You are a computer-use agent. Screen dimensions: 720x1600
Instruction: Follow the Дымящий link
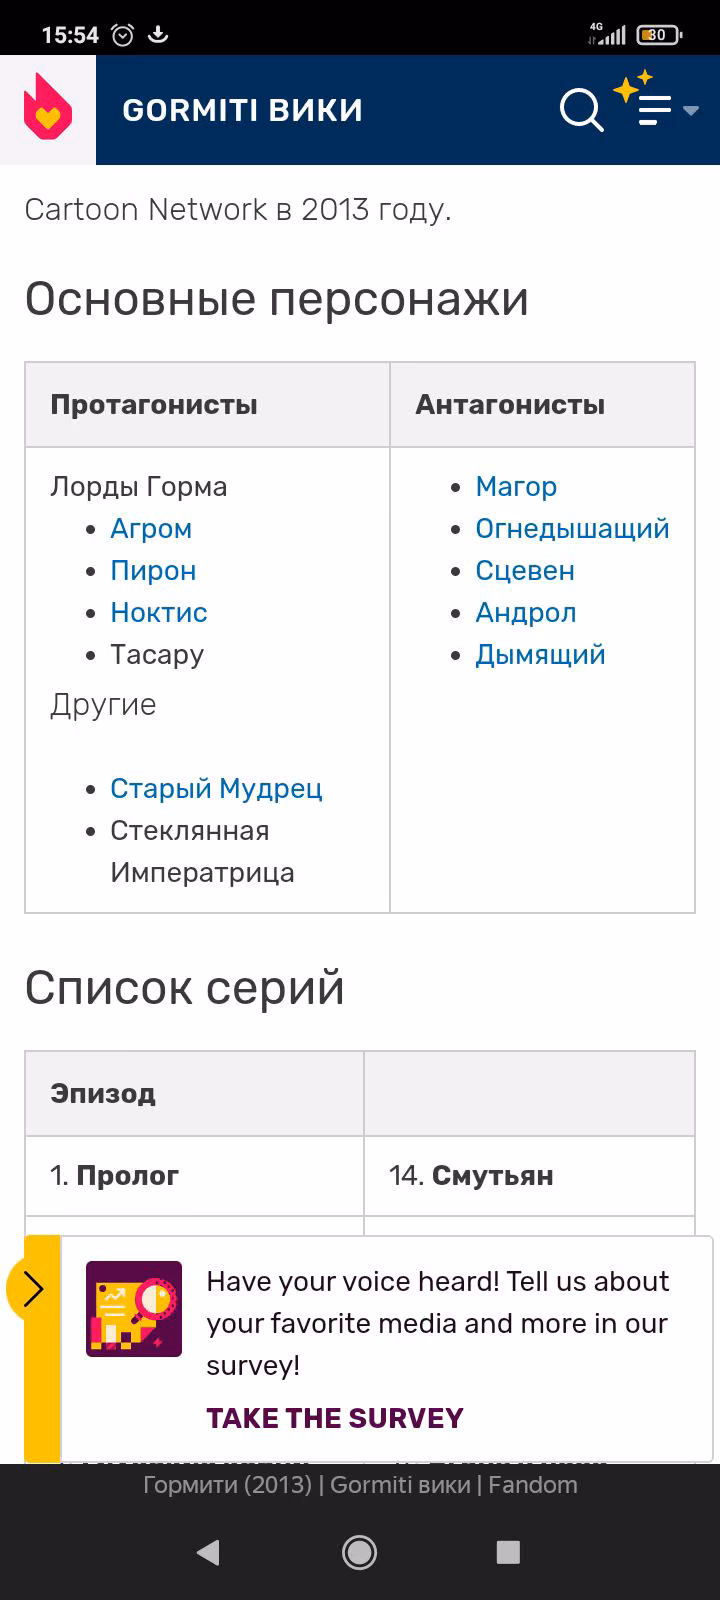(x=540, y=655)
